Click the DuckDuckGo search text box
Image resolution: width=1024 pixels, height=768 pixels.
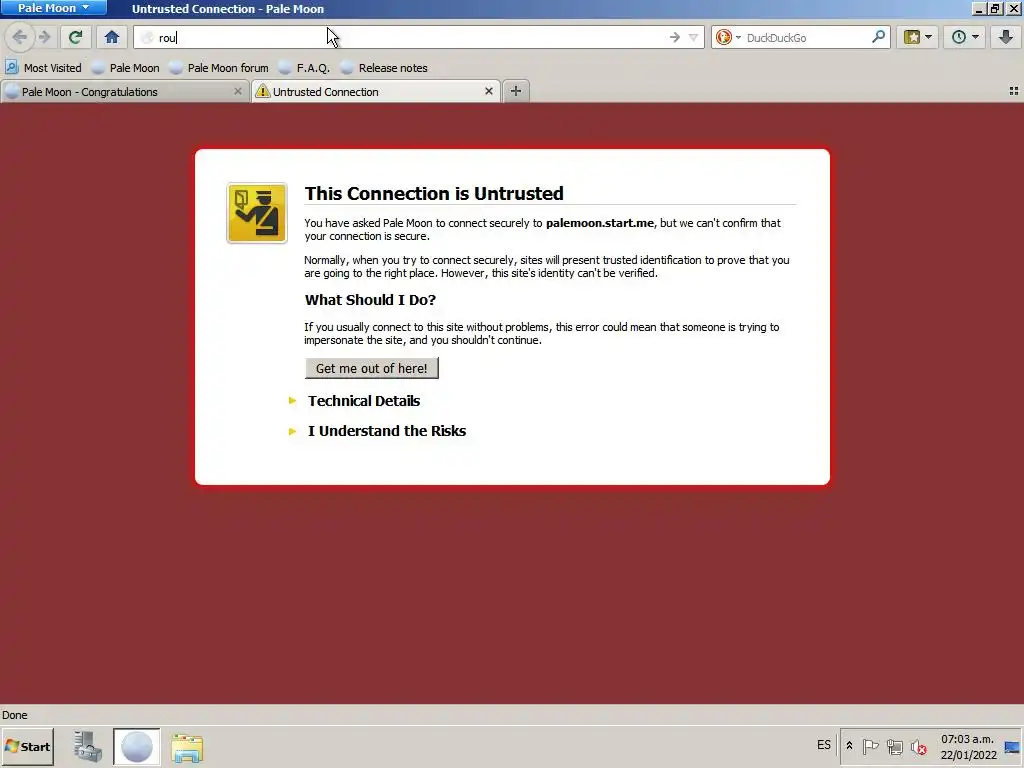click(x=806, y=38)
